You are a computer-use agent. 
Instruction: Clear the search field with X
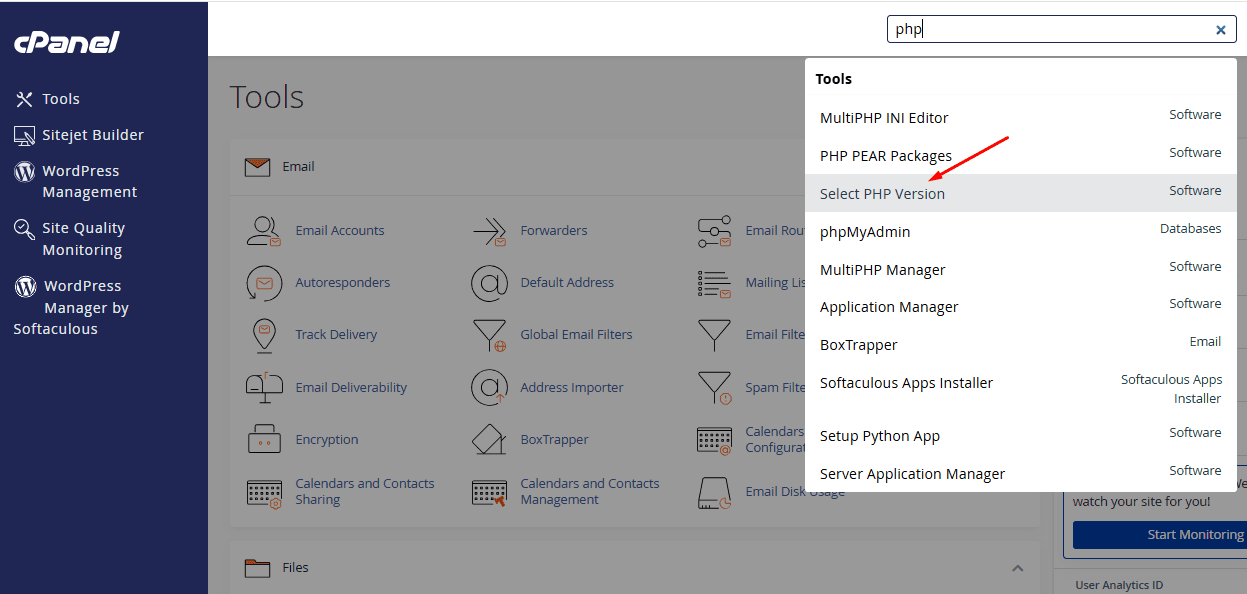pos(1220,30)
